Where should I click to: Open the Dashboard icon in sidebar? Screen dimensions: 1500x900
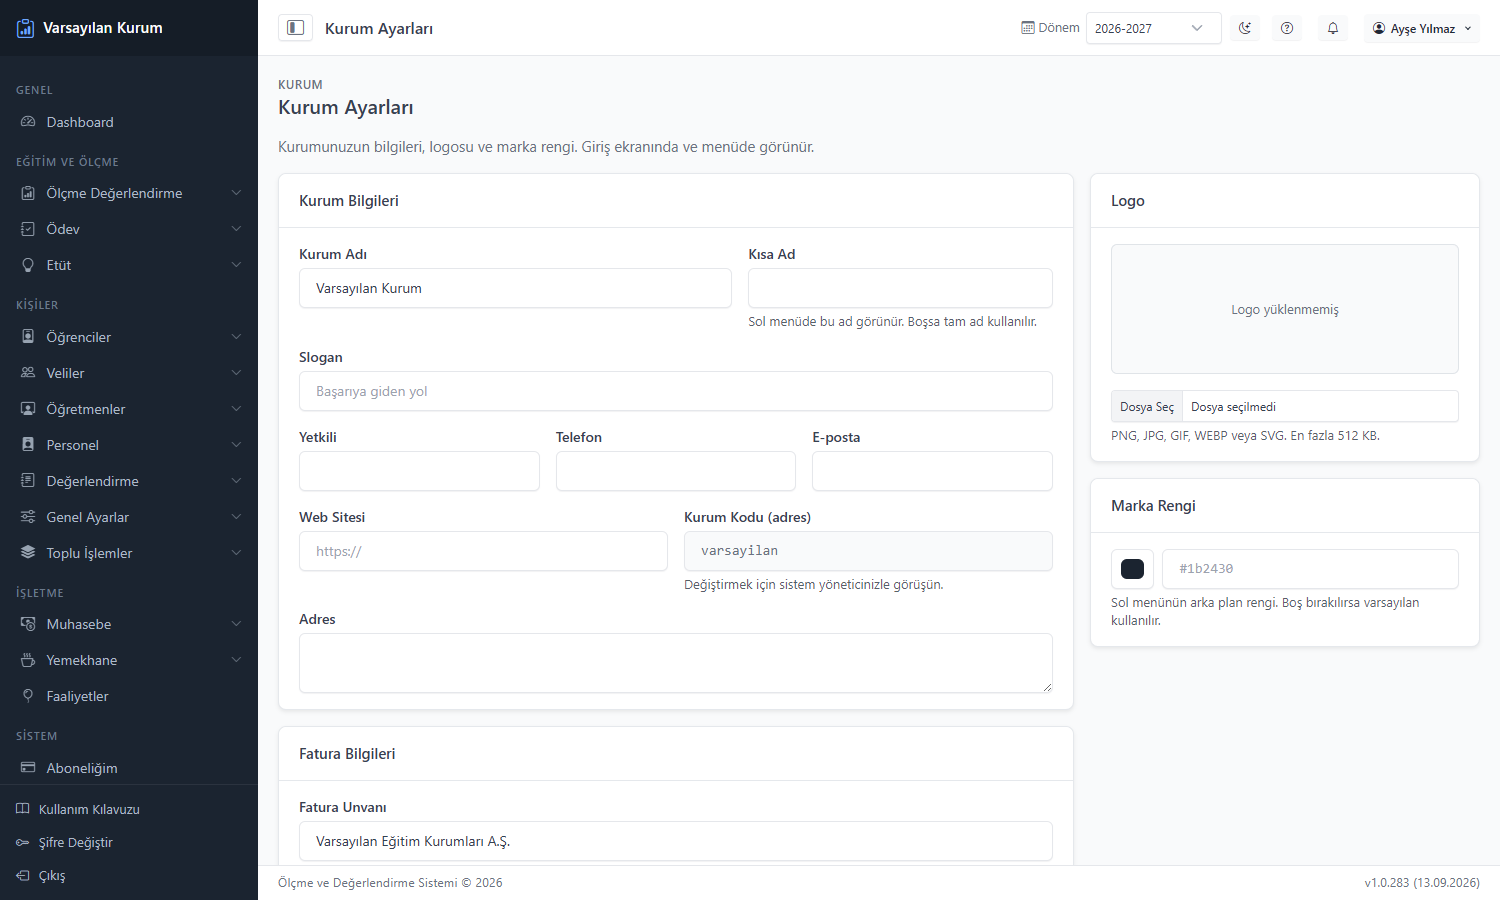[28, 122]
